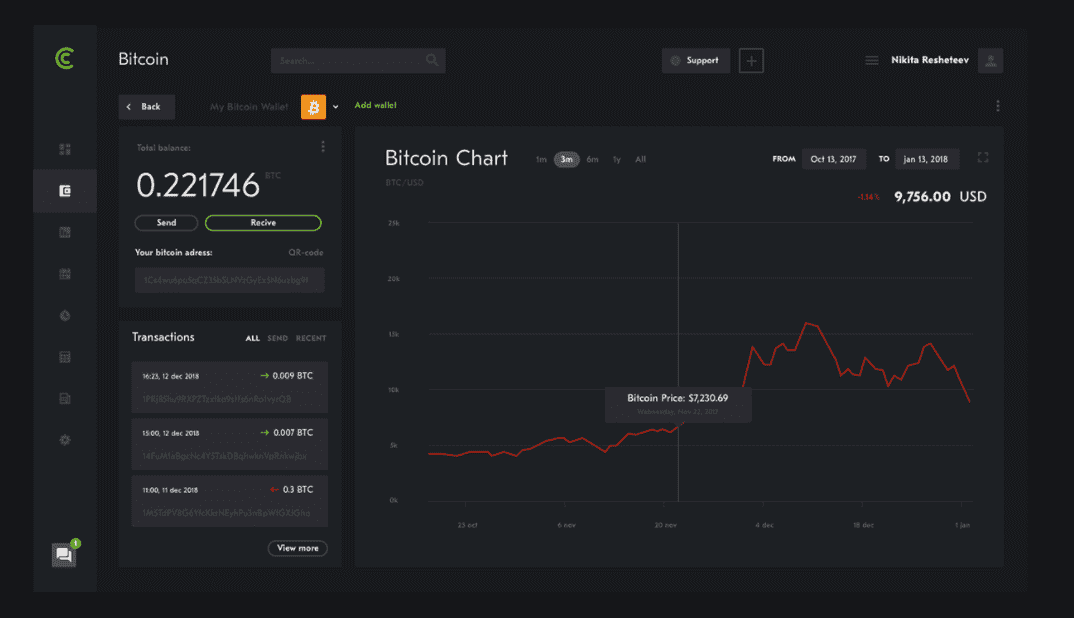Click the 0.3 BTC amount
Viewport: 1074px width, 618px height.
coord(298,489)
